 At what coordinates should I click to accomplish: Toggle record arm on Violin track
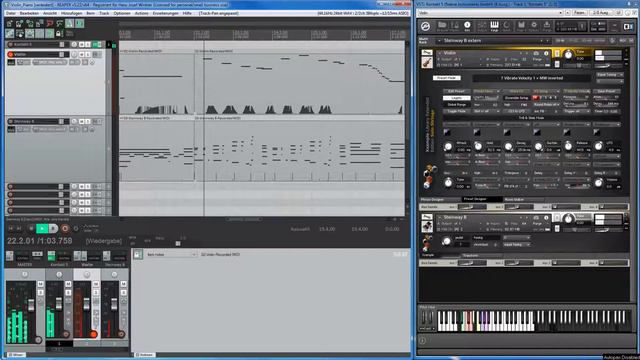click(10, 54)
